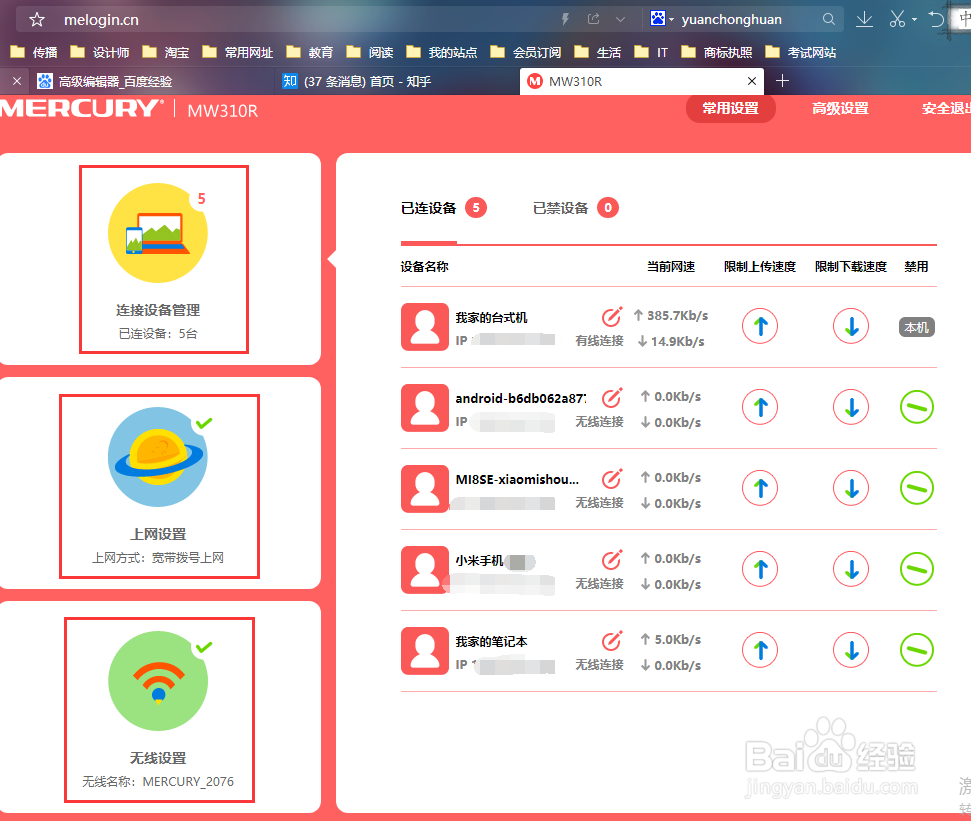
Task: Click the lightning speed-mode icon
Action: (565, 19)
